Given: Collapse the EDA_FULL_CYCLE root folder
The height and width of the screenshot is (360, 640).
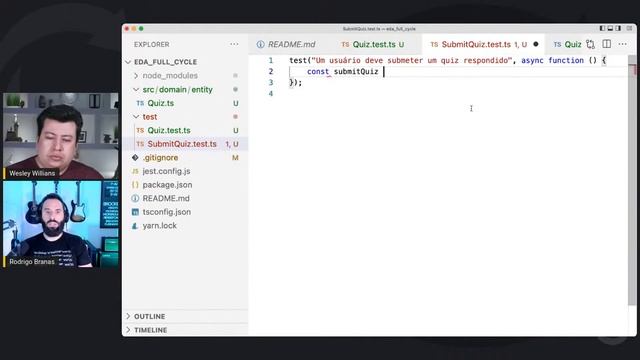Looking at the screenshot, I should pyautogui.click(x=128, y=62).
